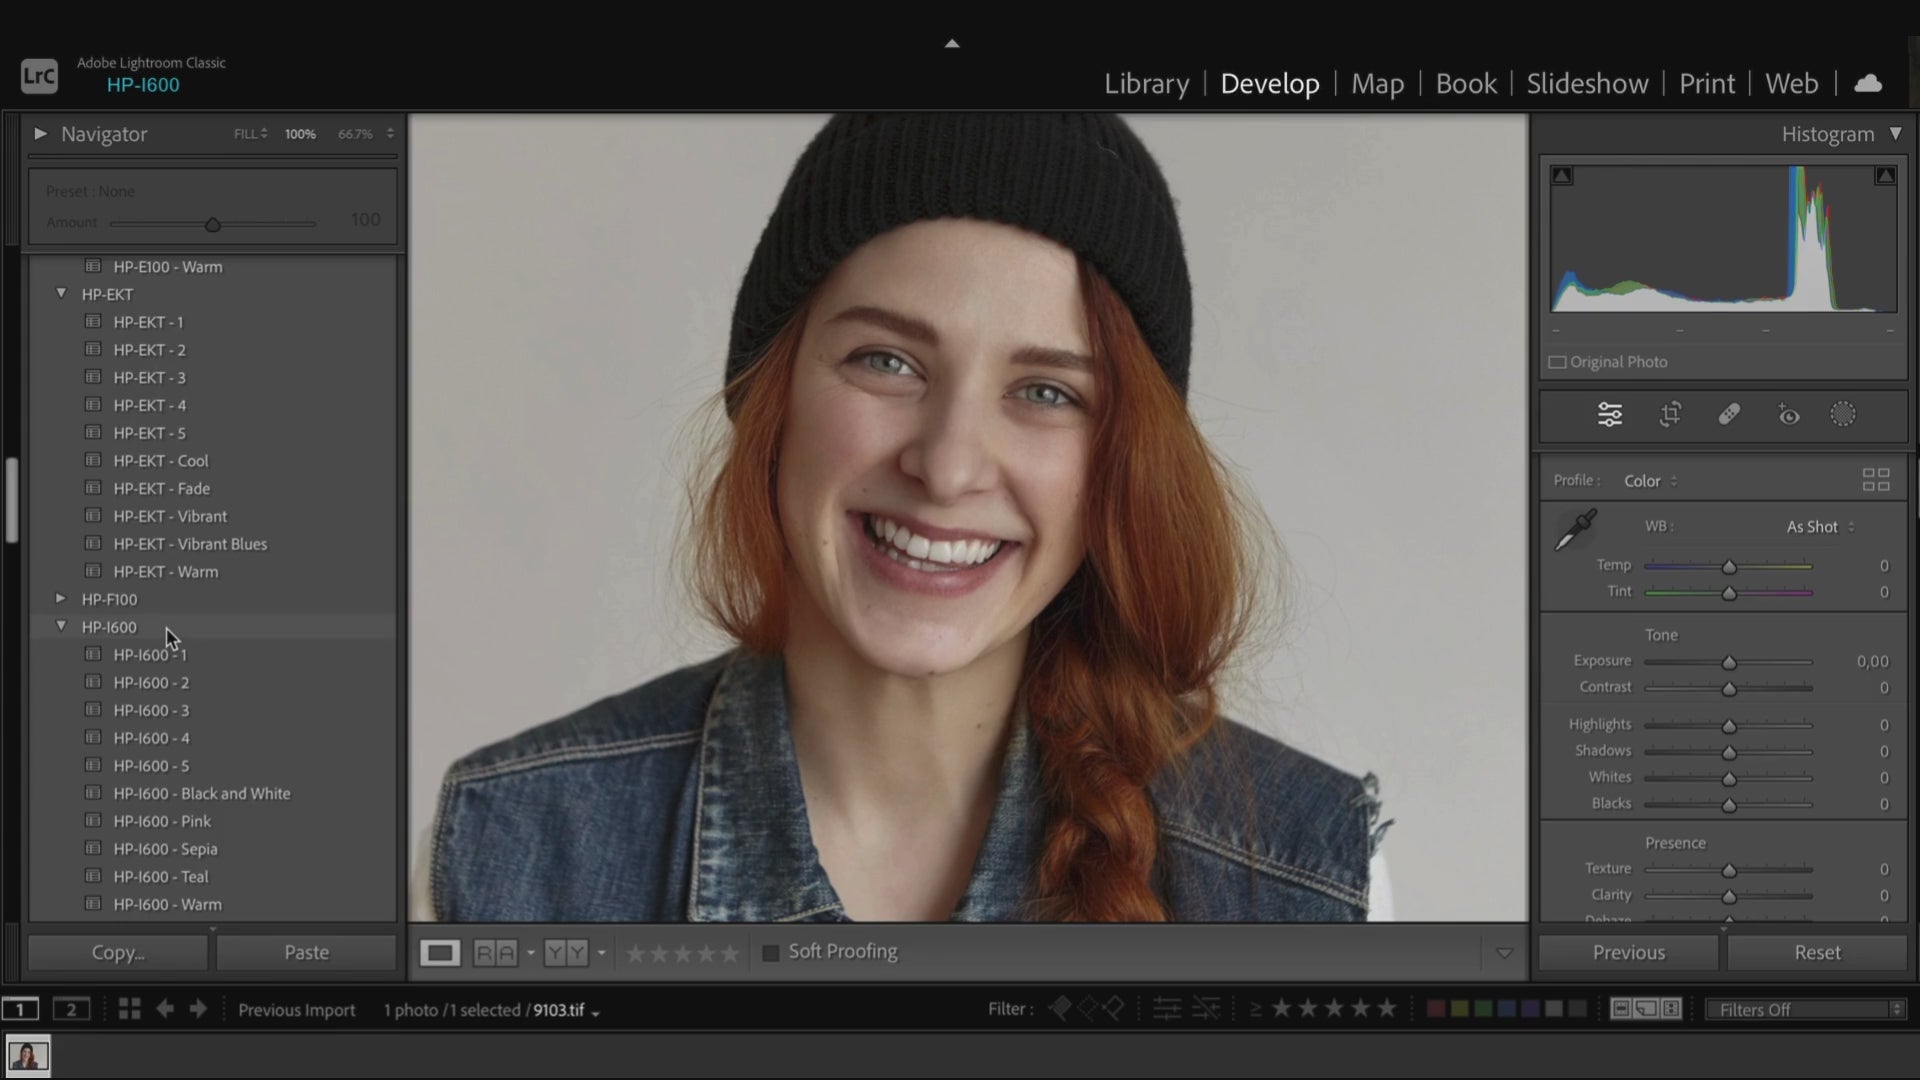1920x1080 pixels.
Task: Switch to Loupe view in toolbar
Action: tap(439, 953)
